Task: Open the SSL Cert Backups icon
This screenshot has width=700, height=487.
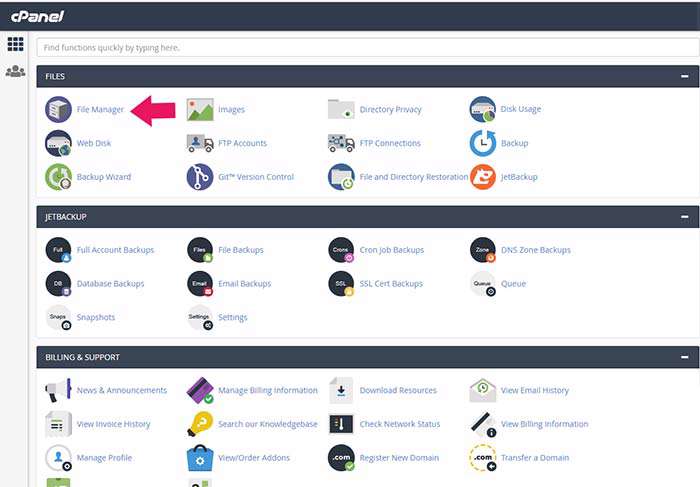Action: pos(341,283)
